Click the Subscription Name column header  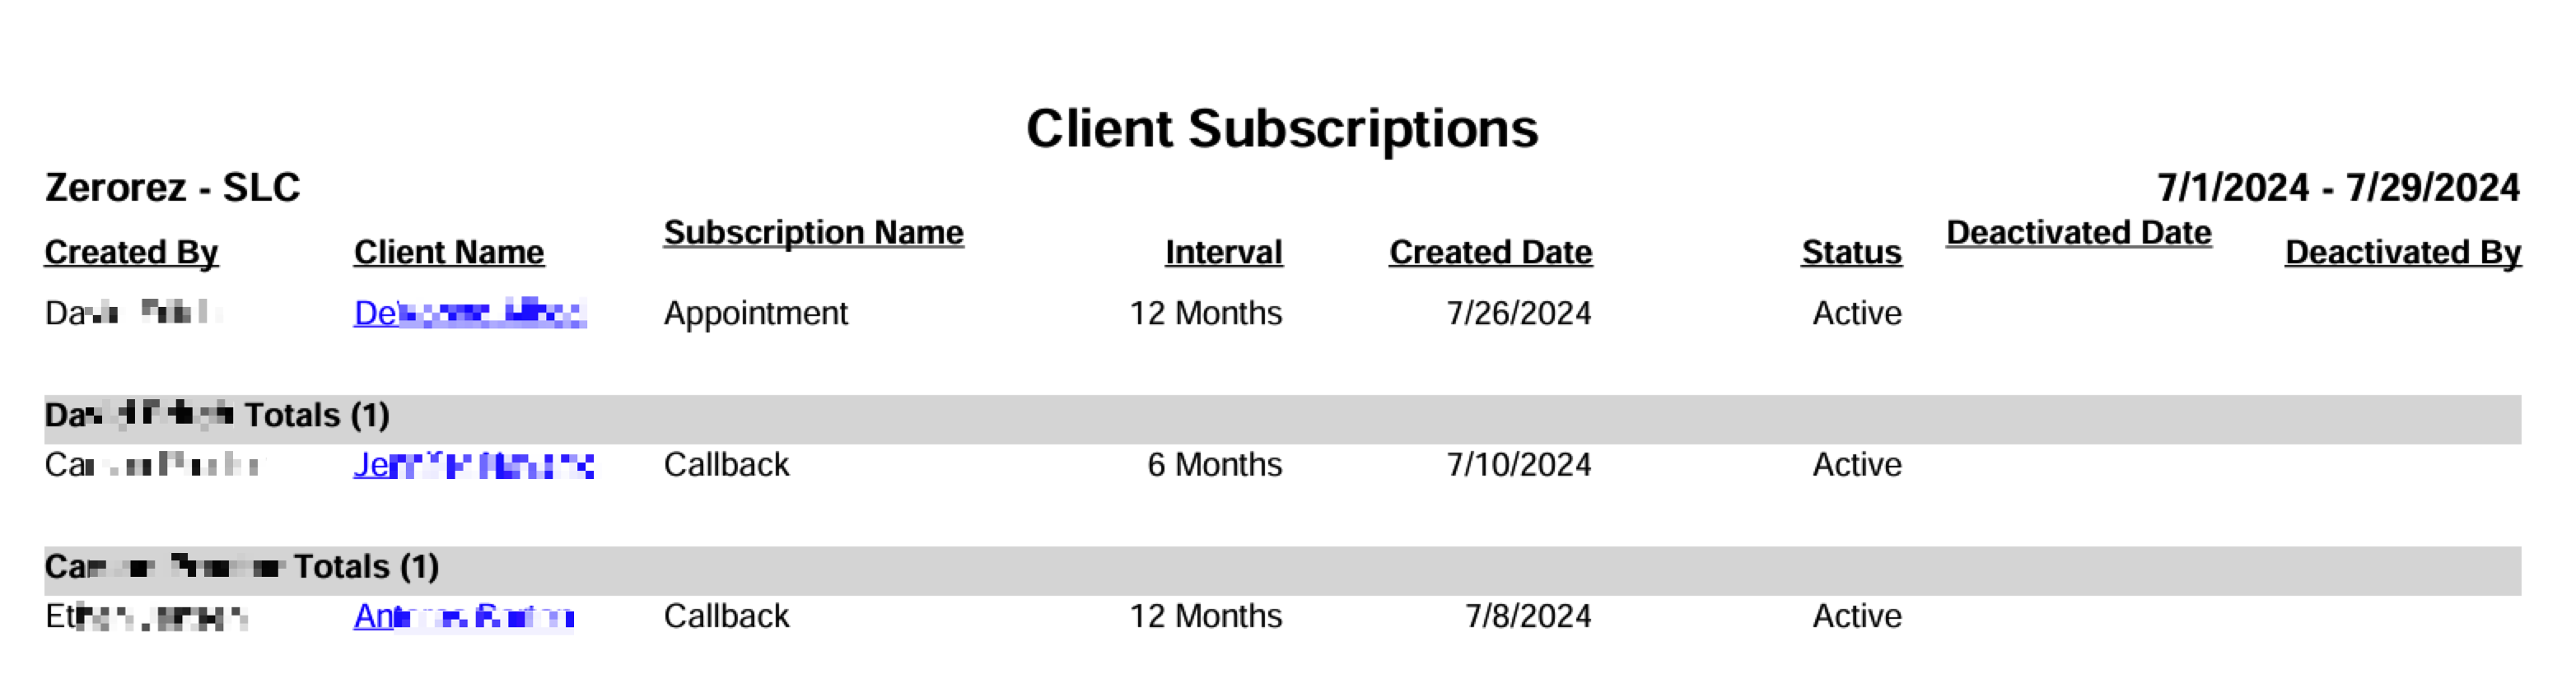(x=814, y=232)
